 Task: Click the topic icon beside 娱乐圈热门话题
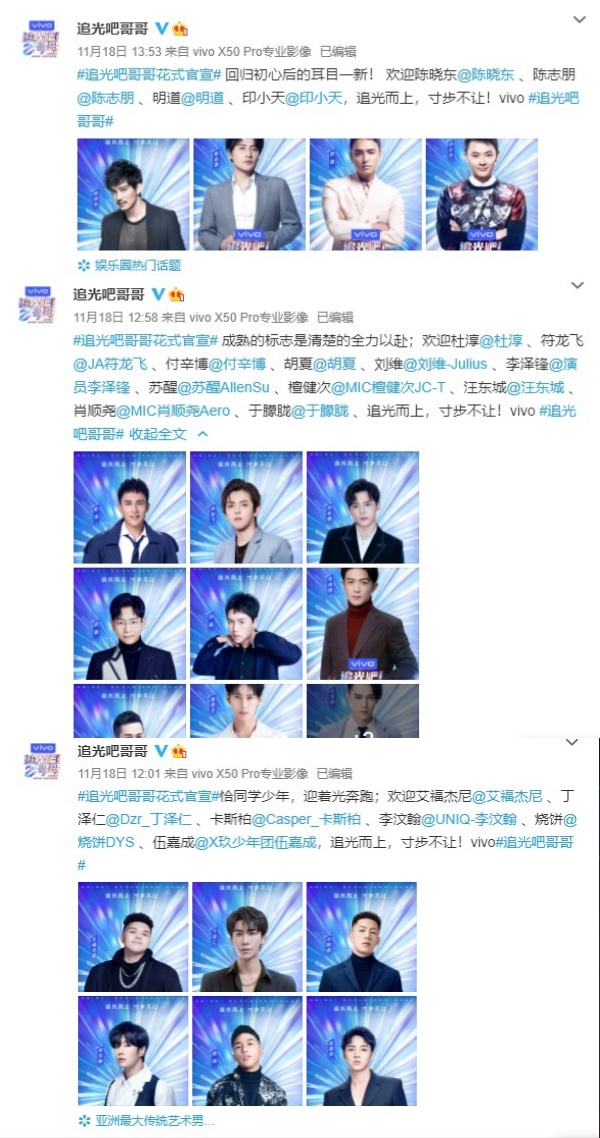tap(83, 266)
